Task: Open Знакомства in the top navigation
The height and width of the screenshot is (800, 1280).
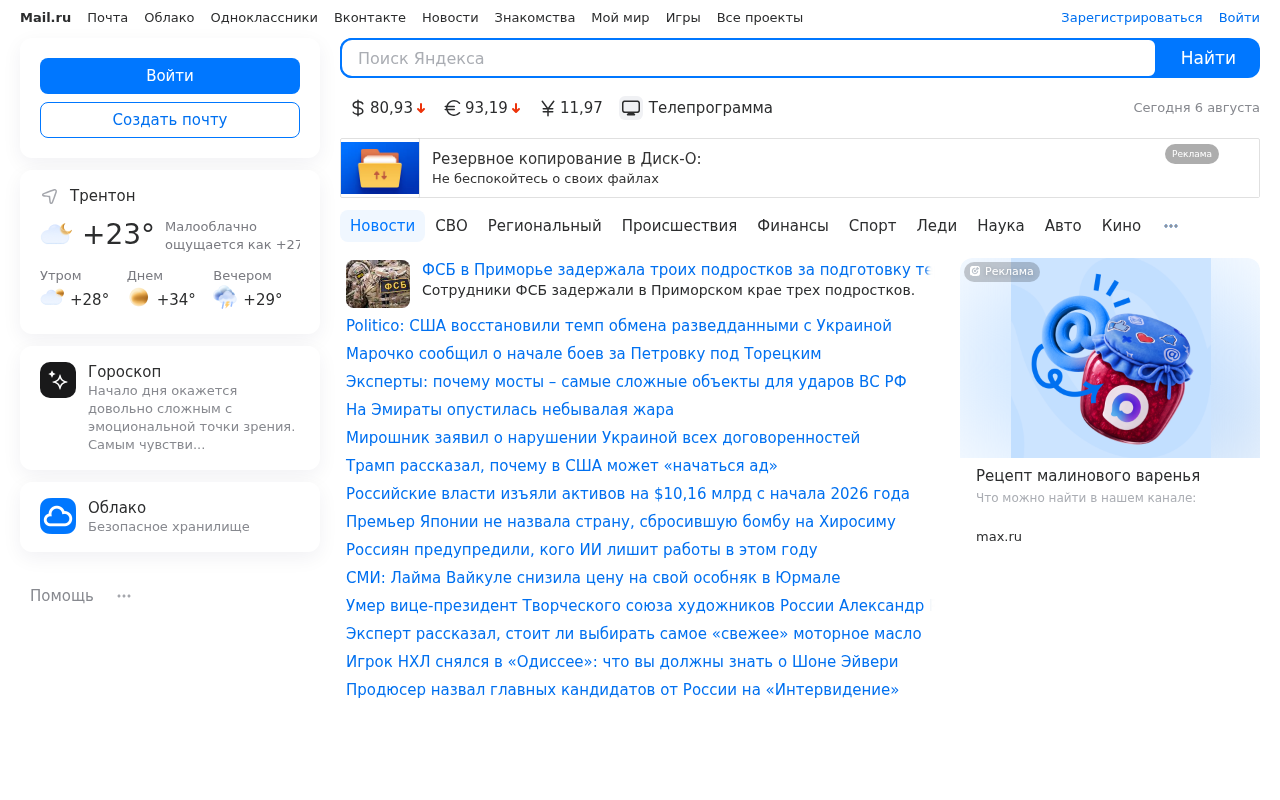Action: coord(535,18)
